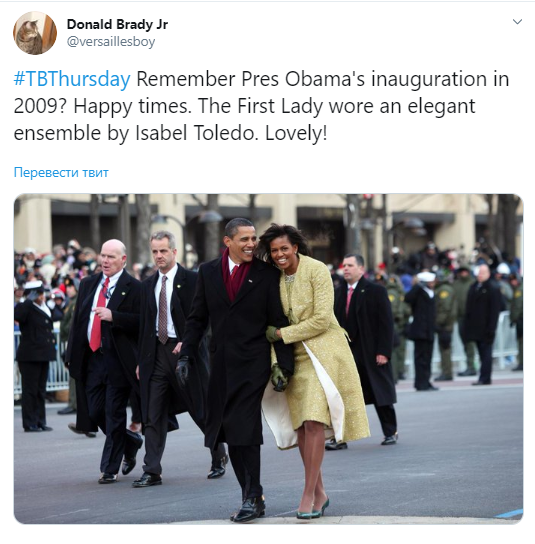Image resolution: width=535 pixels, height=544 pixels.
Task: Show more actions via the top-right caret
Action: (517, 22)
